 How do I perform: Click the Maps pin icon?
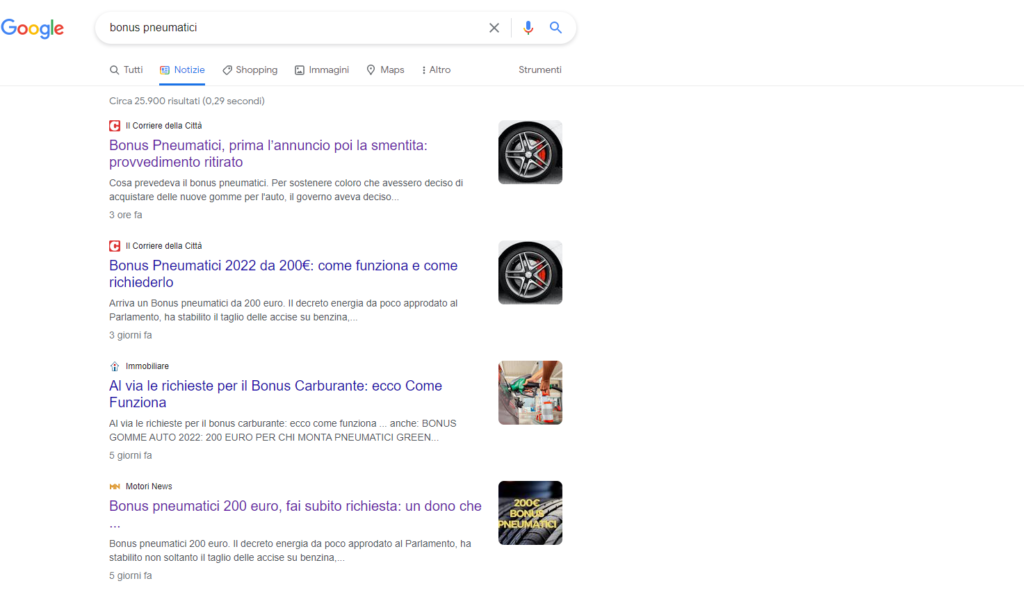(371, 69)
